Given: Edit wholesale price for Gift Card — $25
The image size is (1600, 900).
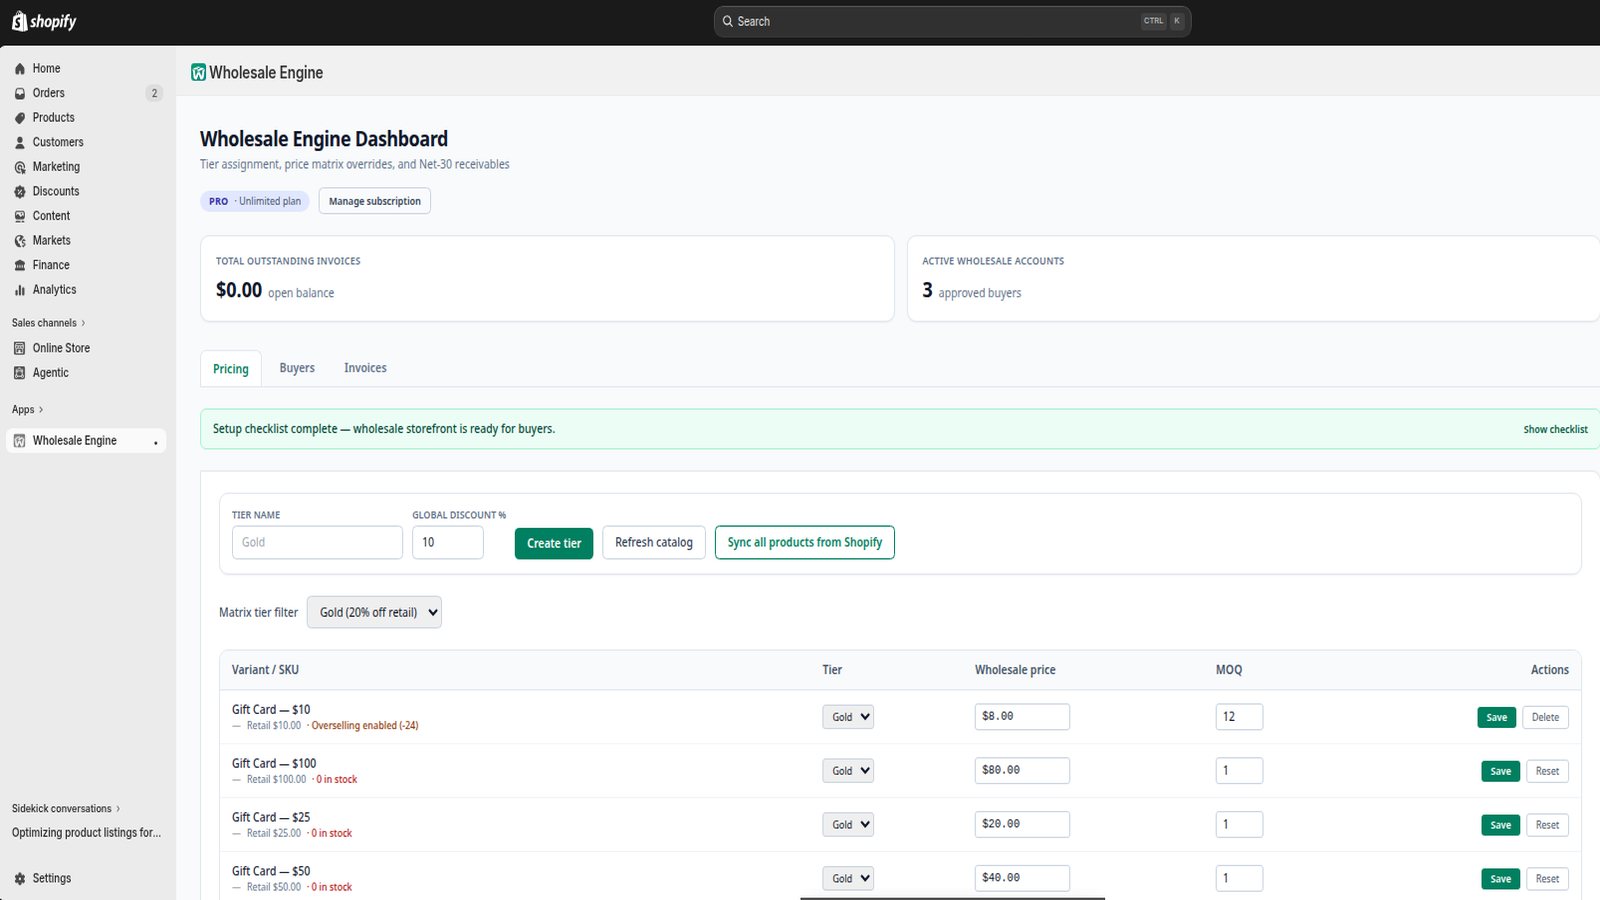Looking at the screenshot, I should click(1022, 825).
